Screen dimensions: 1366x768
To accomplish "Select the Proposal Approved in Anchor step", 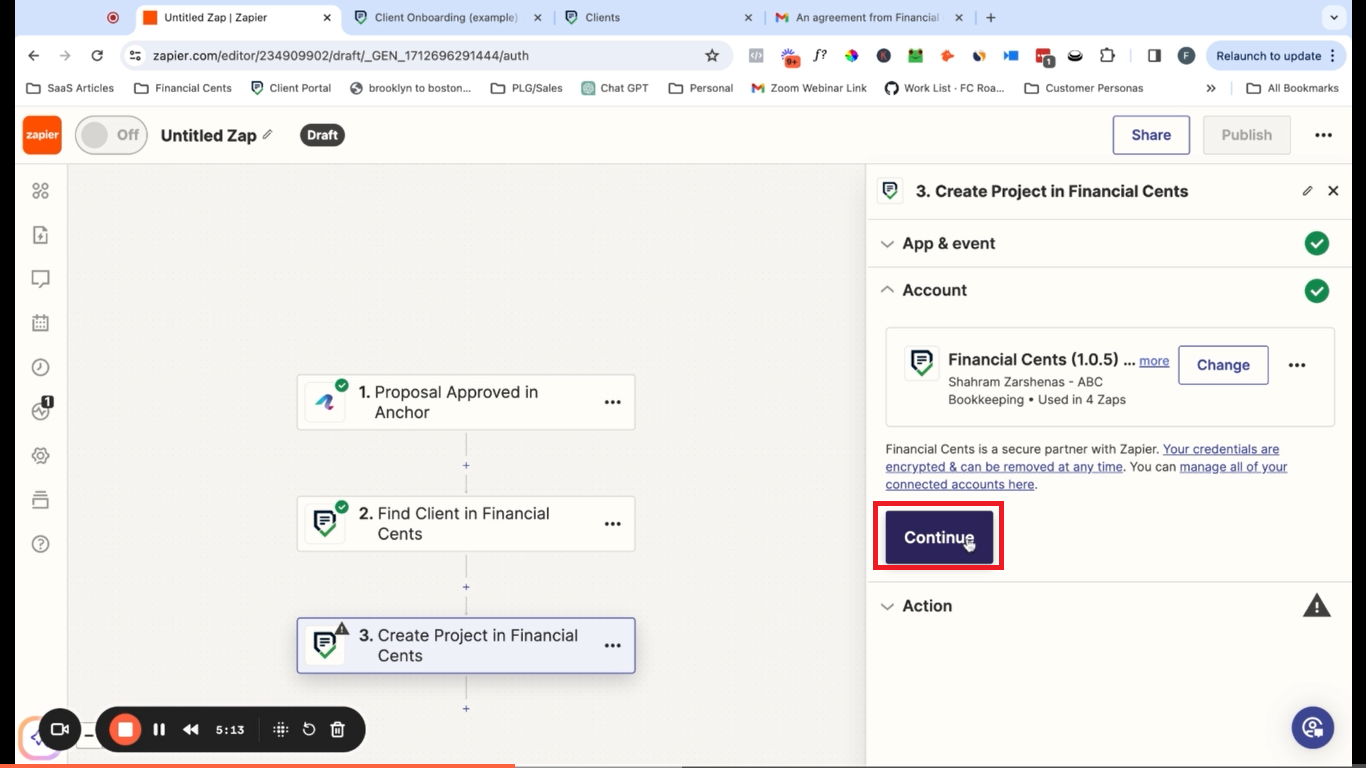I will click(466, 402).
